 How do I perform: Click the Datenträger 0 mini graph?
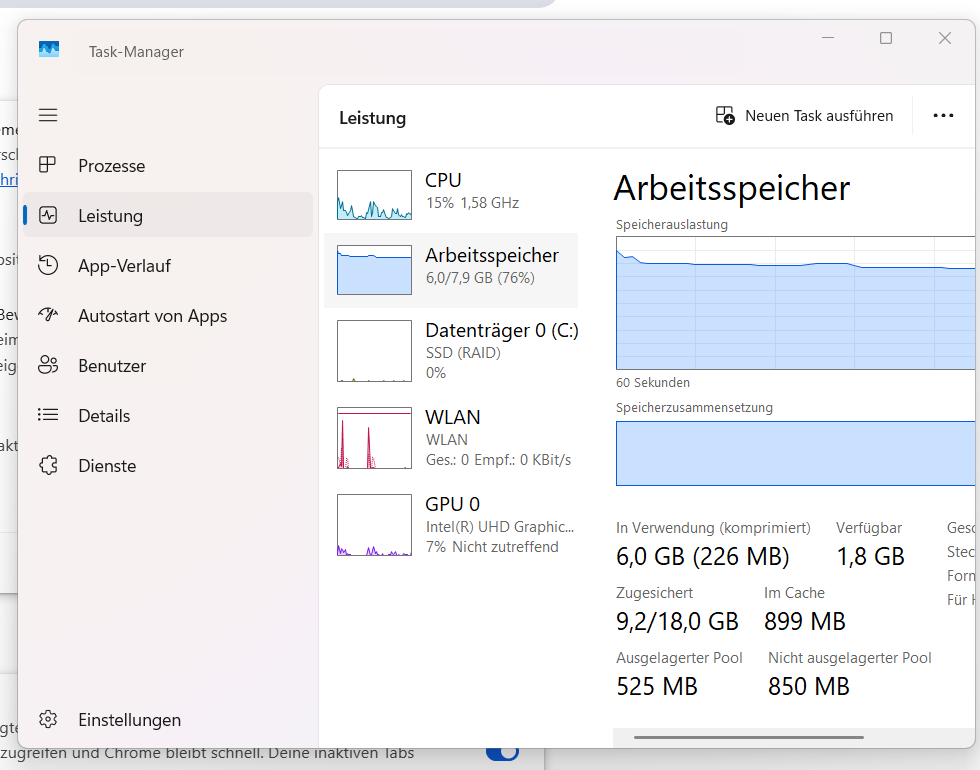click(x=374, y=351)
